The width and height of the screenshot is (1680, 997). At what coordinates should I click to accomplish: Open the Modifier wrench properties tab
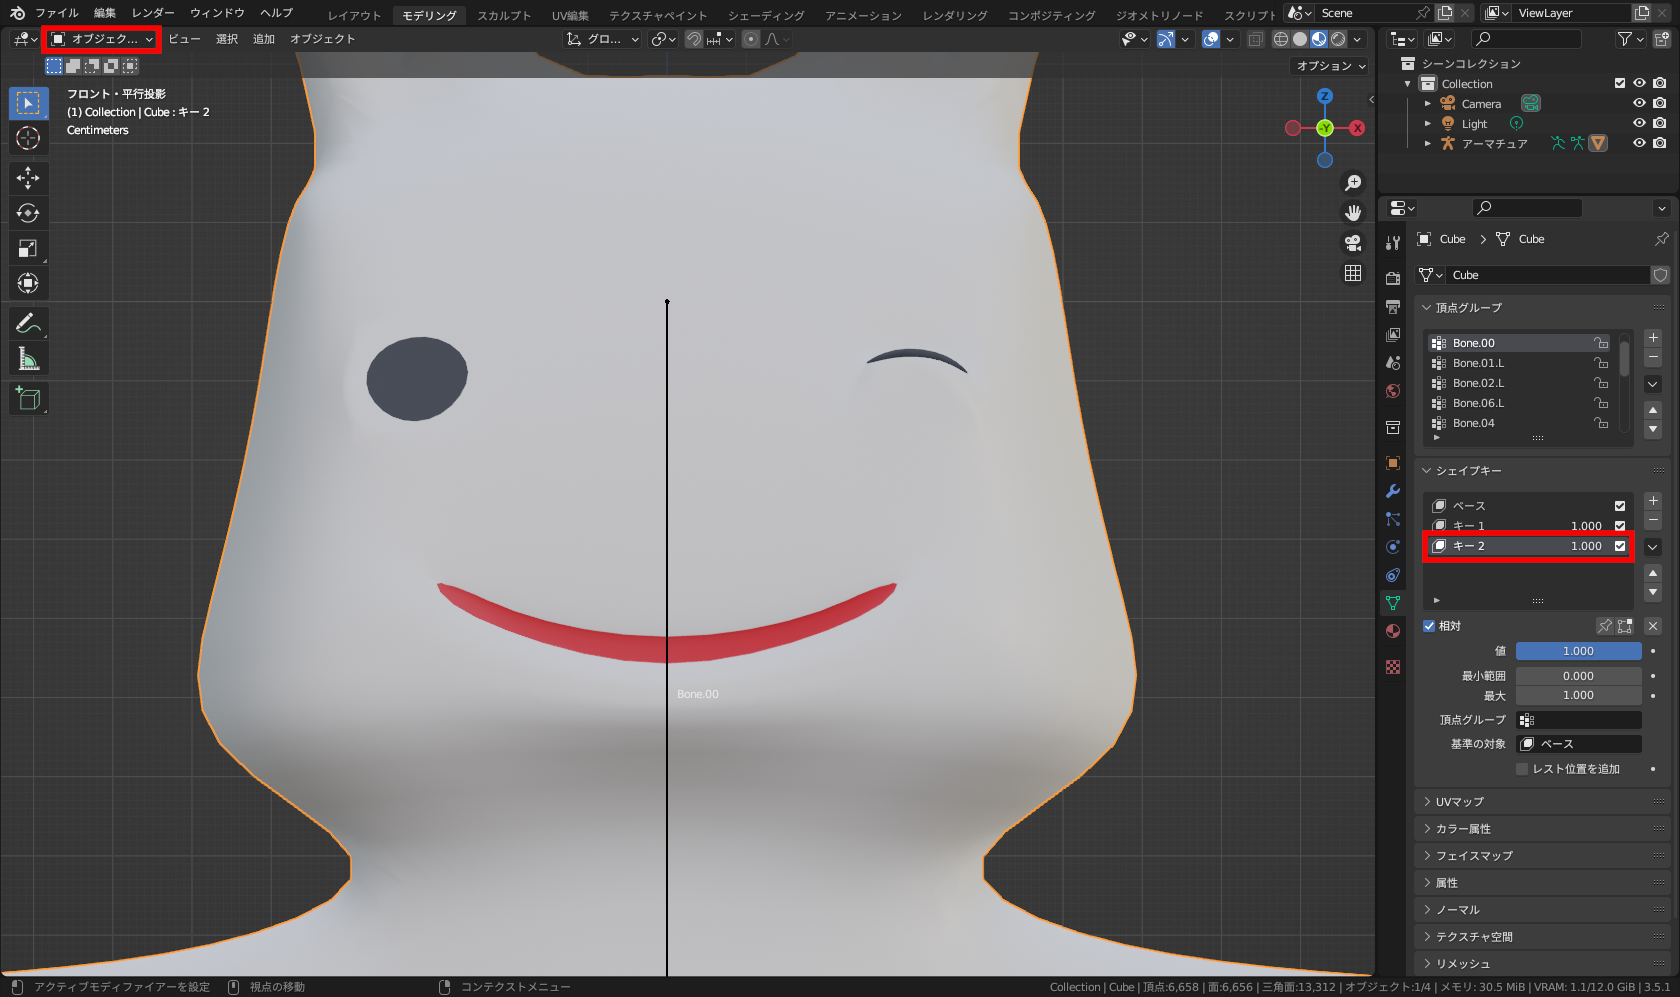click(1393, 491)
